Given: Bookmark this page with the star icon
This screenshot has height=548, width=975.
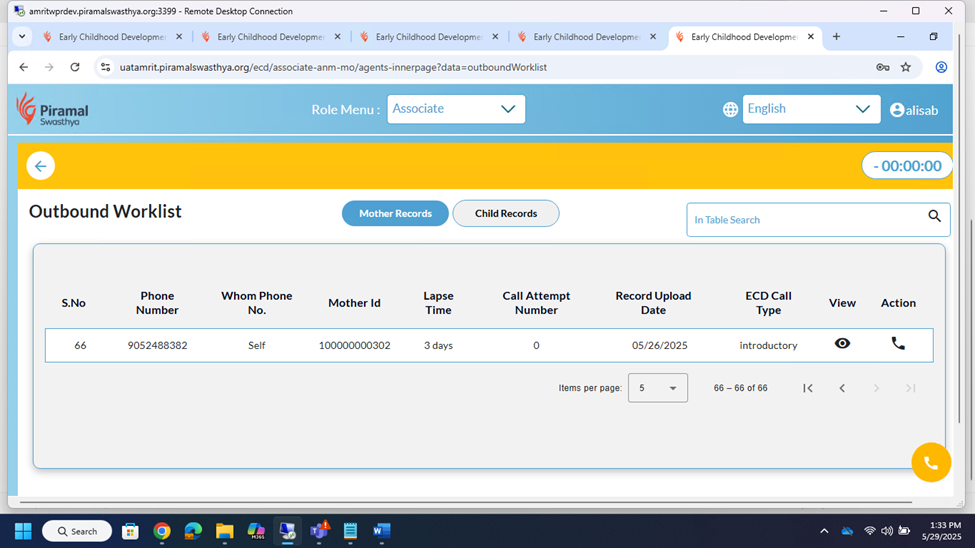Looking at the screenshot, I should point(905,67).
